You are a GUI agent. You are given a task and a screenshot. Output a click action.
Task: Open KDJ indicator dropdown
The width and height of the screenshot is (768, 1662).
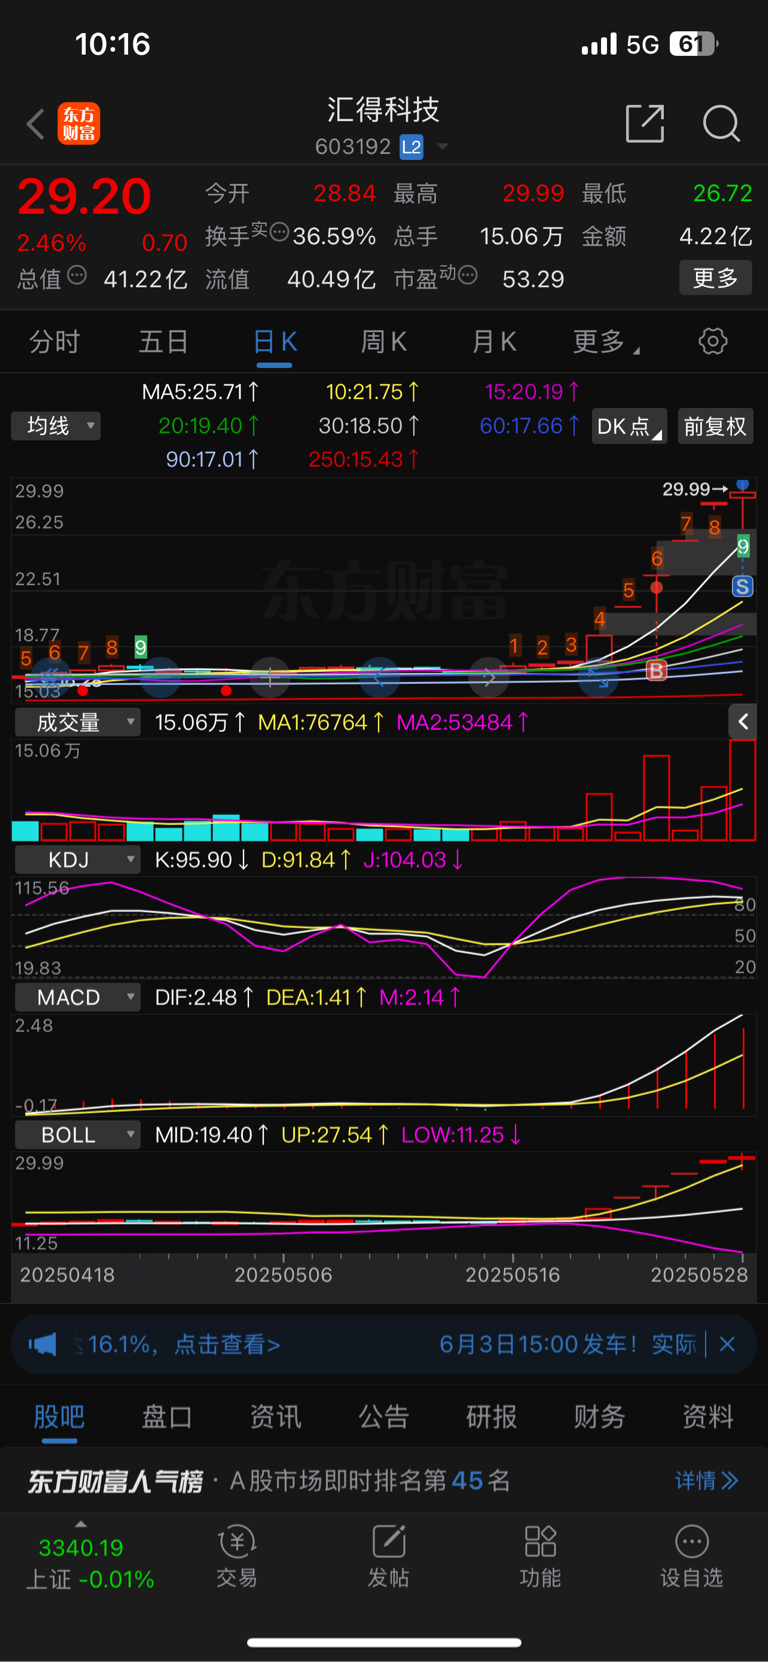(77, 860)
